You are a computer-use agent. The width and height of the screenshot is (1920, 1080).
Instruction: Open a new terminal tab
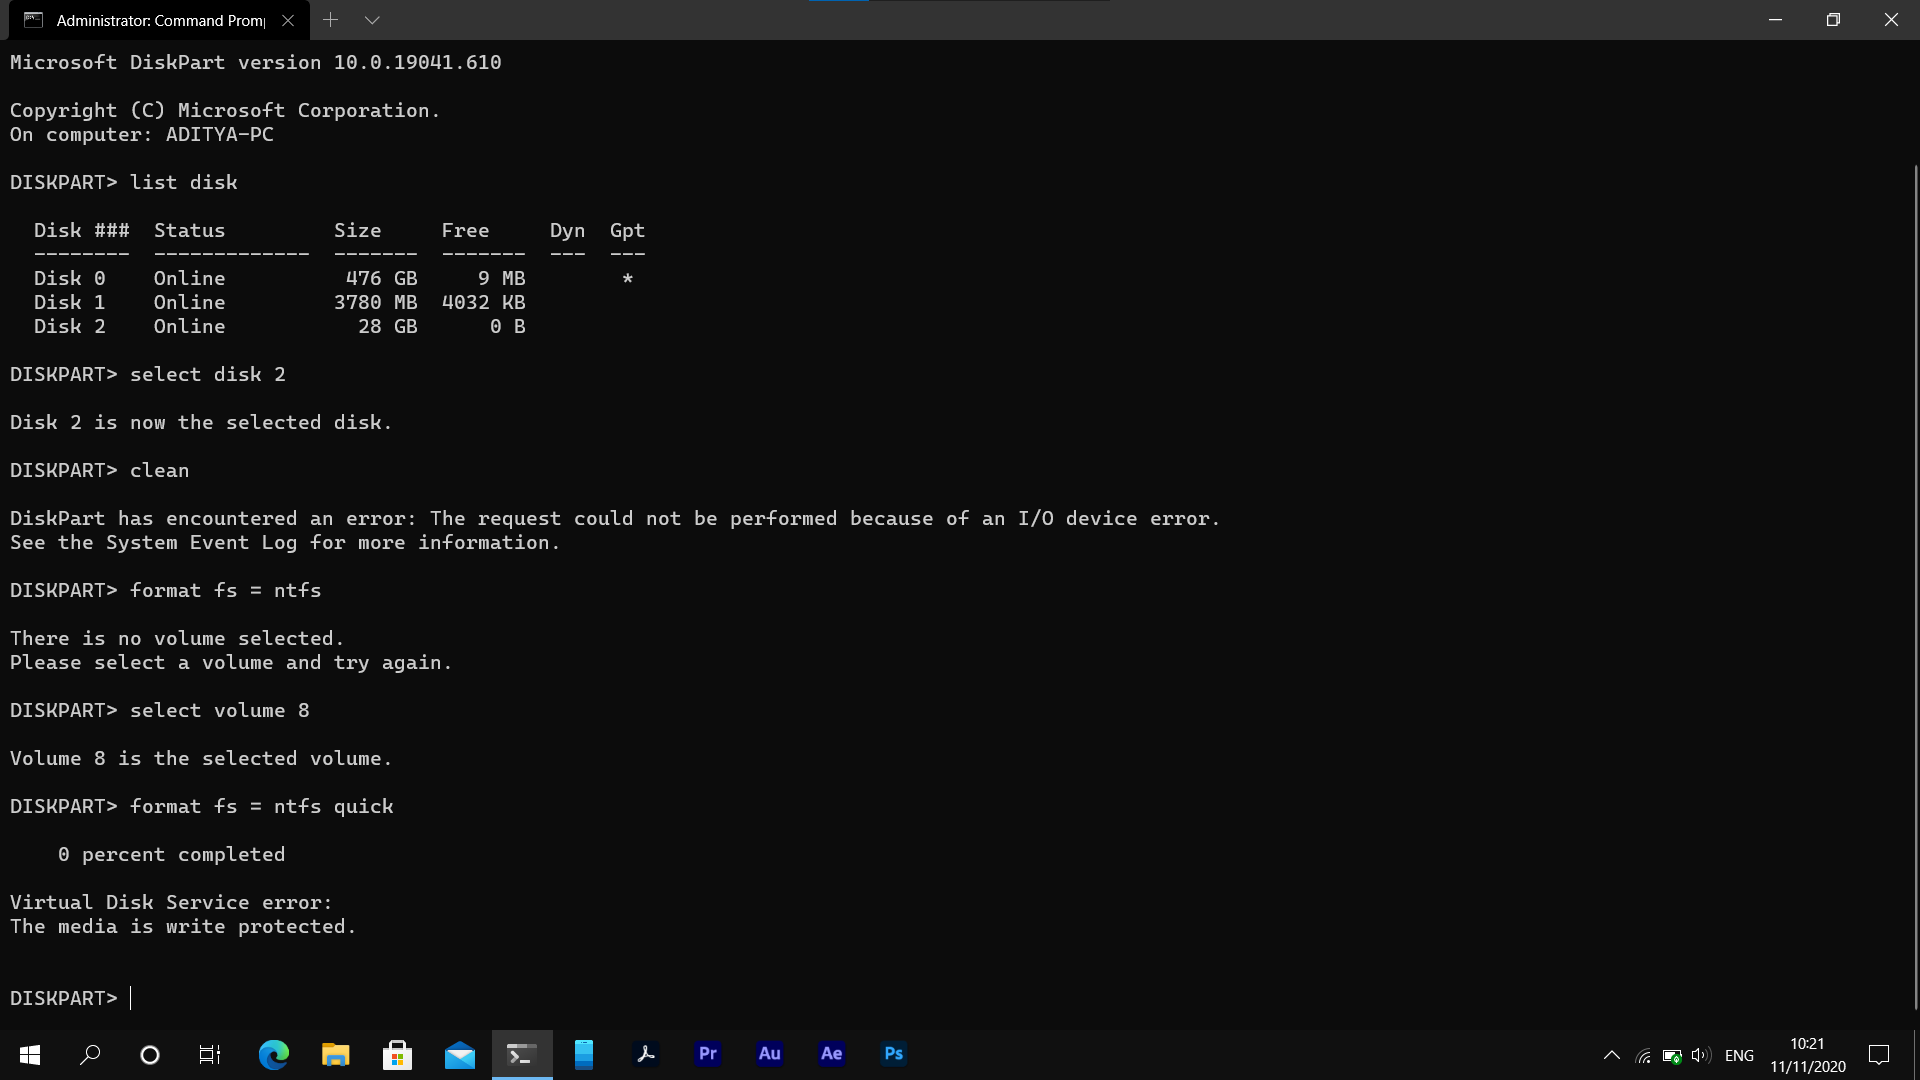pos(331,20)
